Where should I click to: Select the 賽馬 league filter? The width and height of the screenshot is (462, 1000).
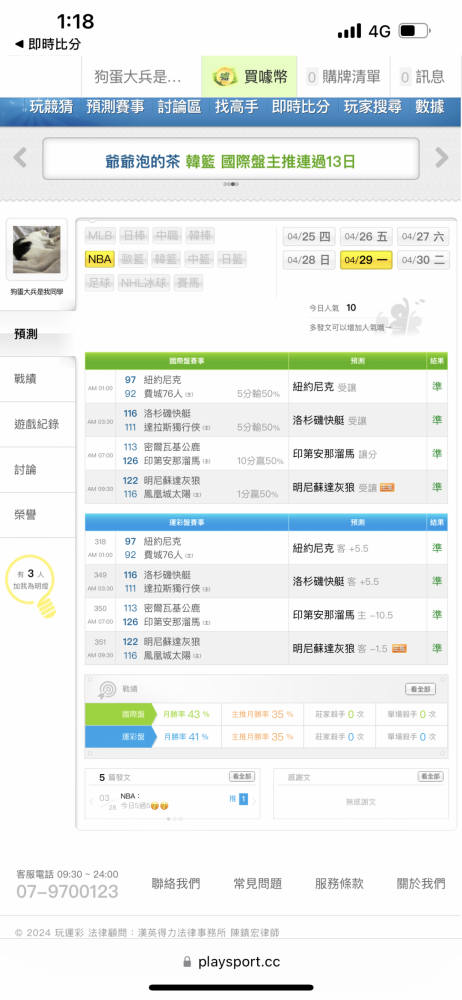(x=189, y=283)
